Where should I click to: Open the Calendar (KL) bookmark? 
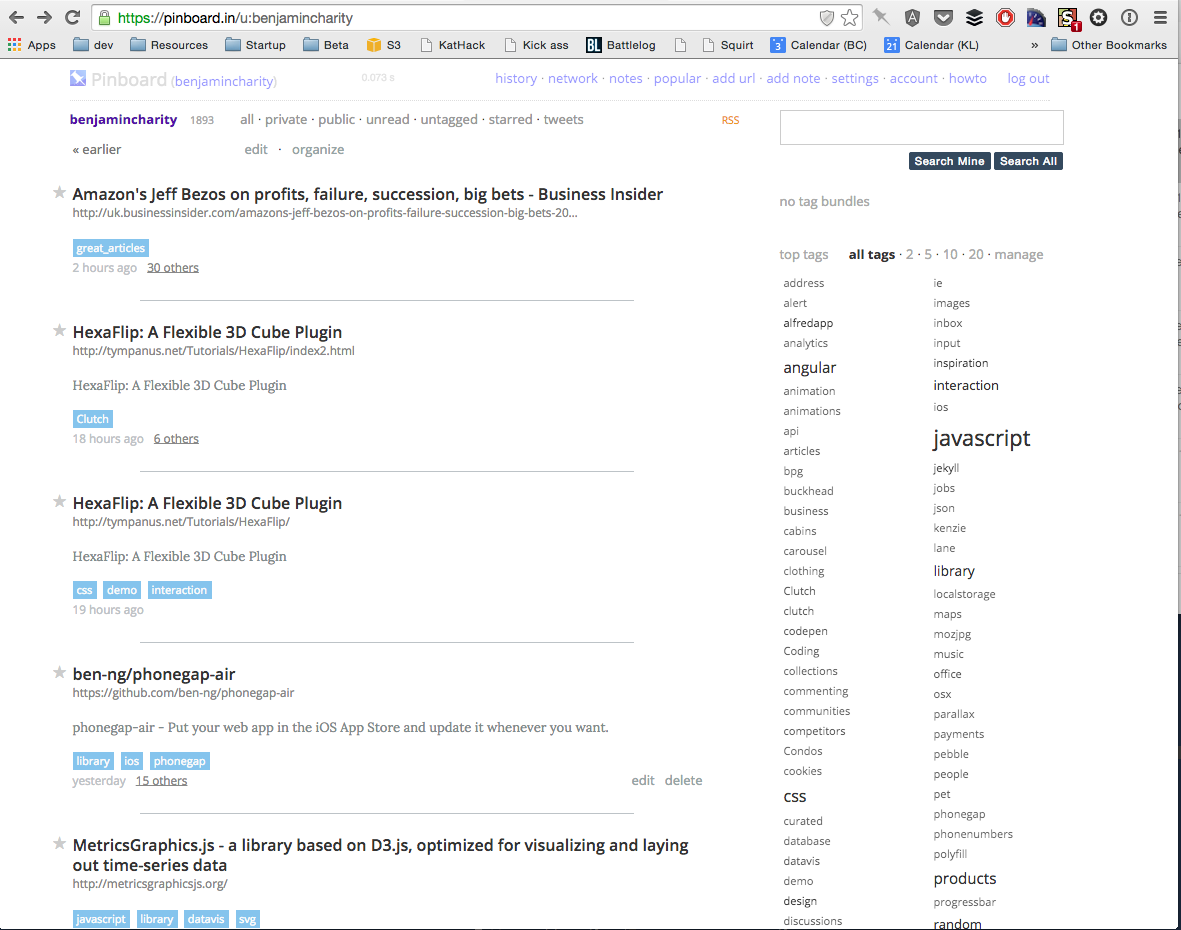pos(932,45)
